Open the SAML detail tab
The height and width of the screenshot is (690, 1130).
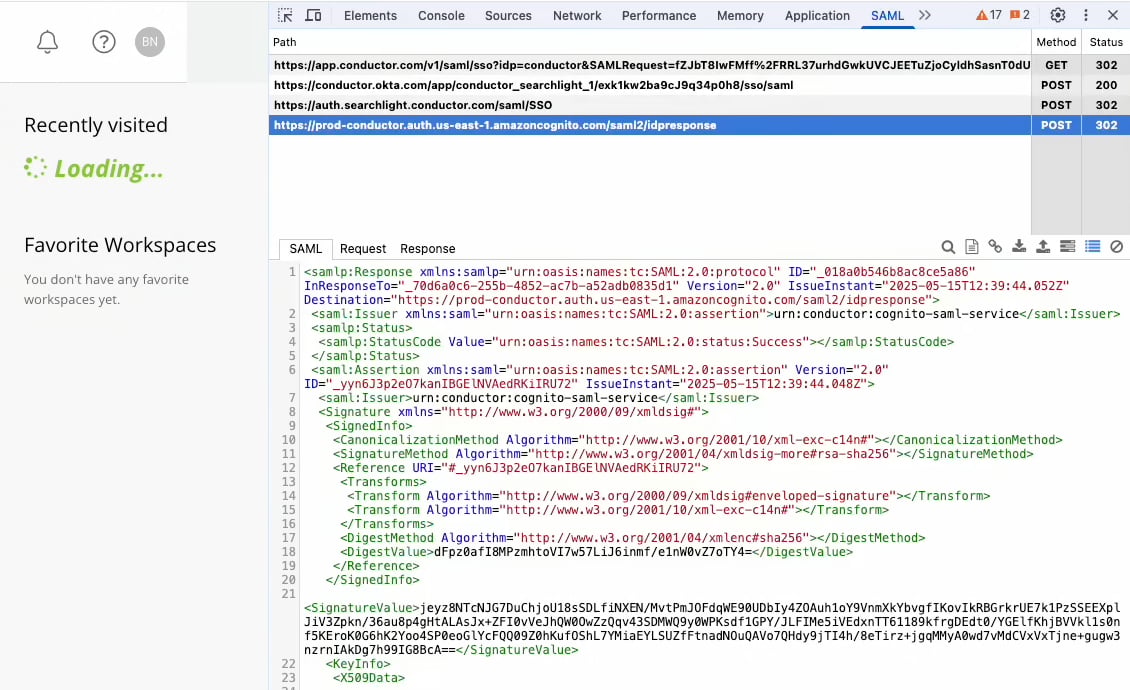click(x=306, y=249)
